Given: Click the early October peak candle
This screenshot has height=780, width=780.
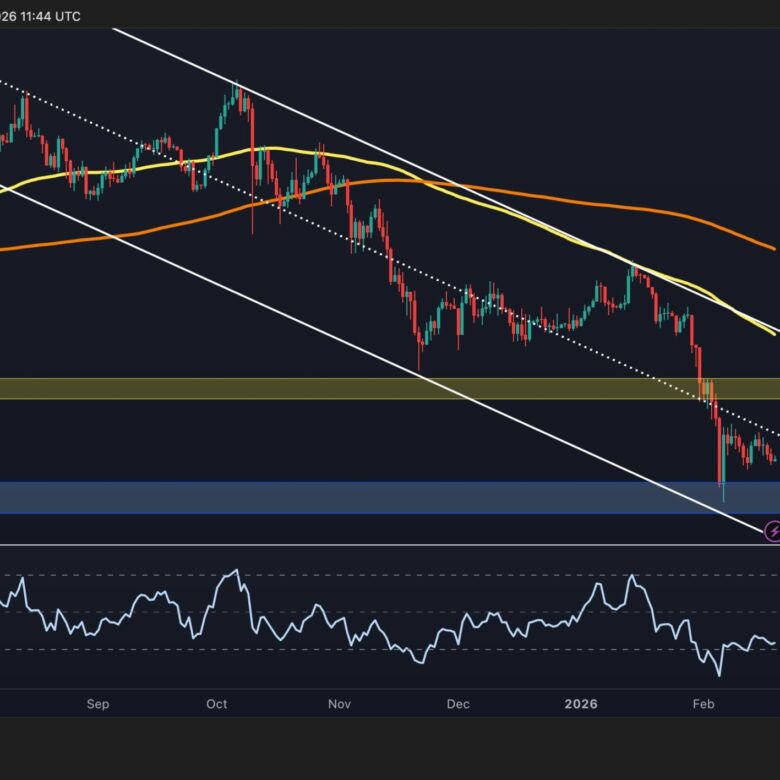Looking at the screenshot, I should (237, 92).
